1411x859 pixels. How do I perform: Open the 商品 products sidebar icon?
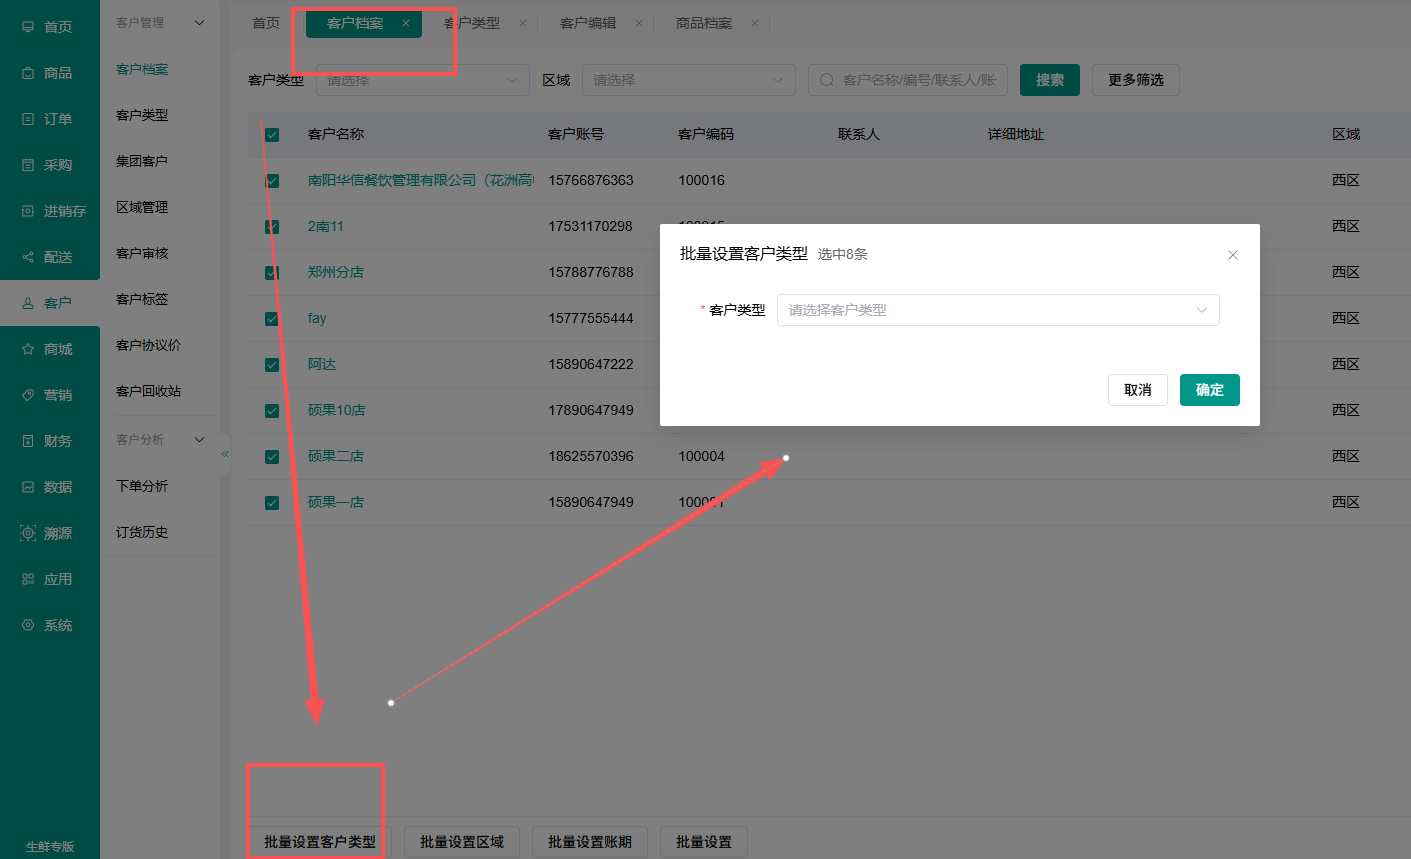point(28,73)
